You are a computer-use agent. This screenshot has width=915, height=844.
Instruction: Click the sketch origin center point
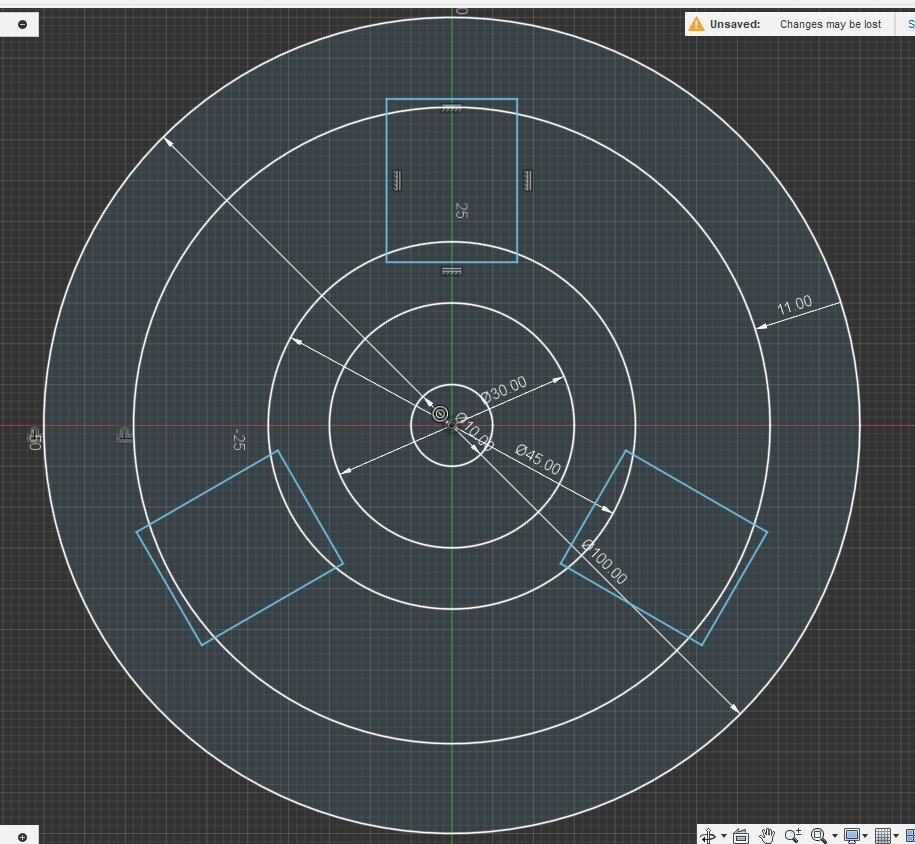click(452, 426)
